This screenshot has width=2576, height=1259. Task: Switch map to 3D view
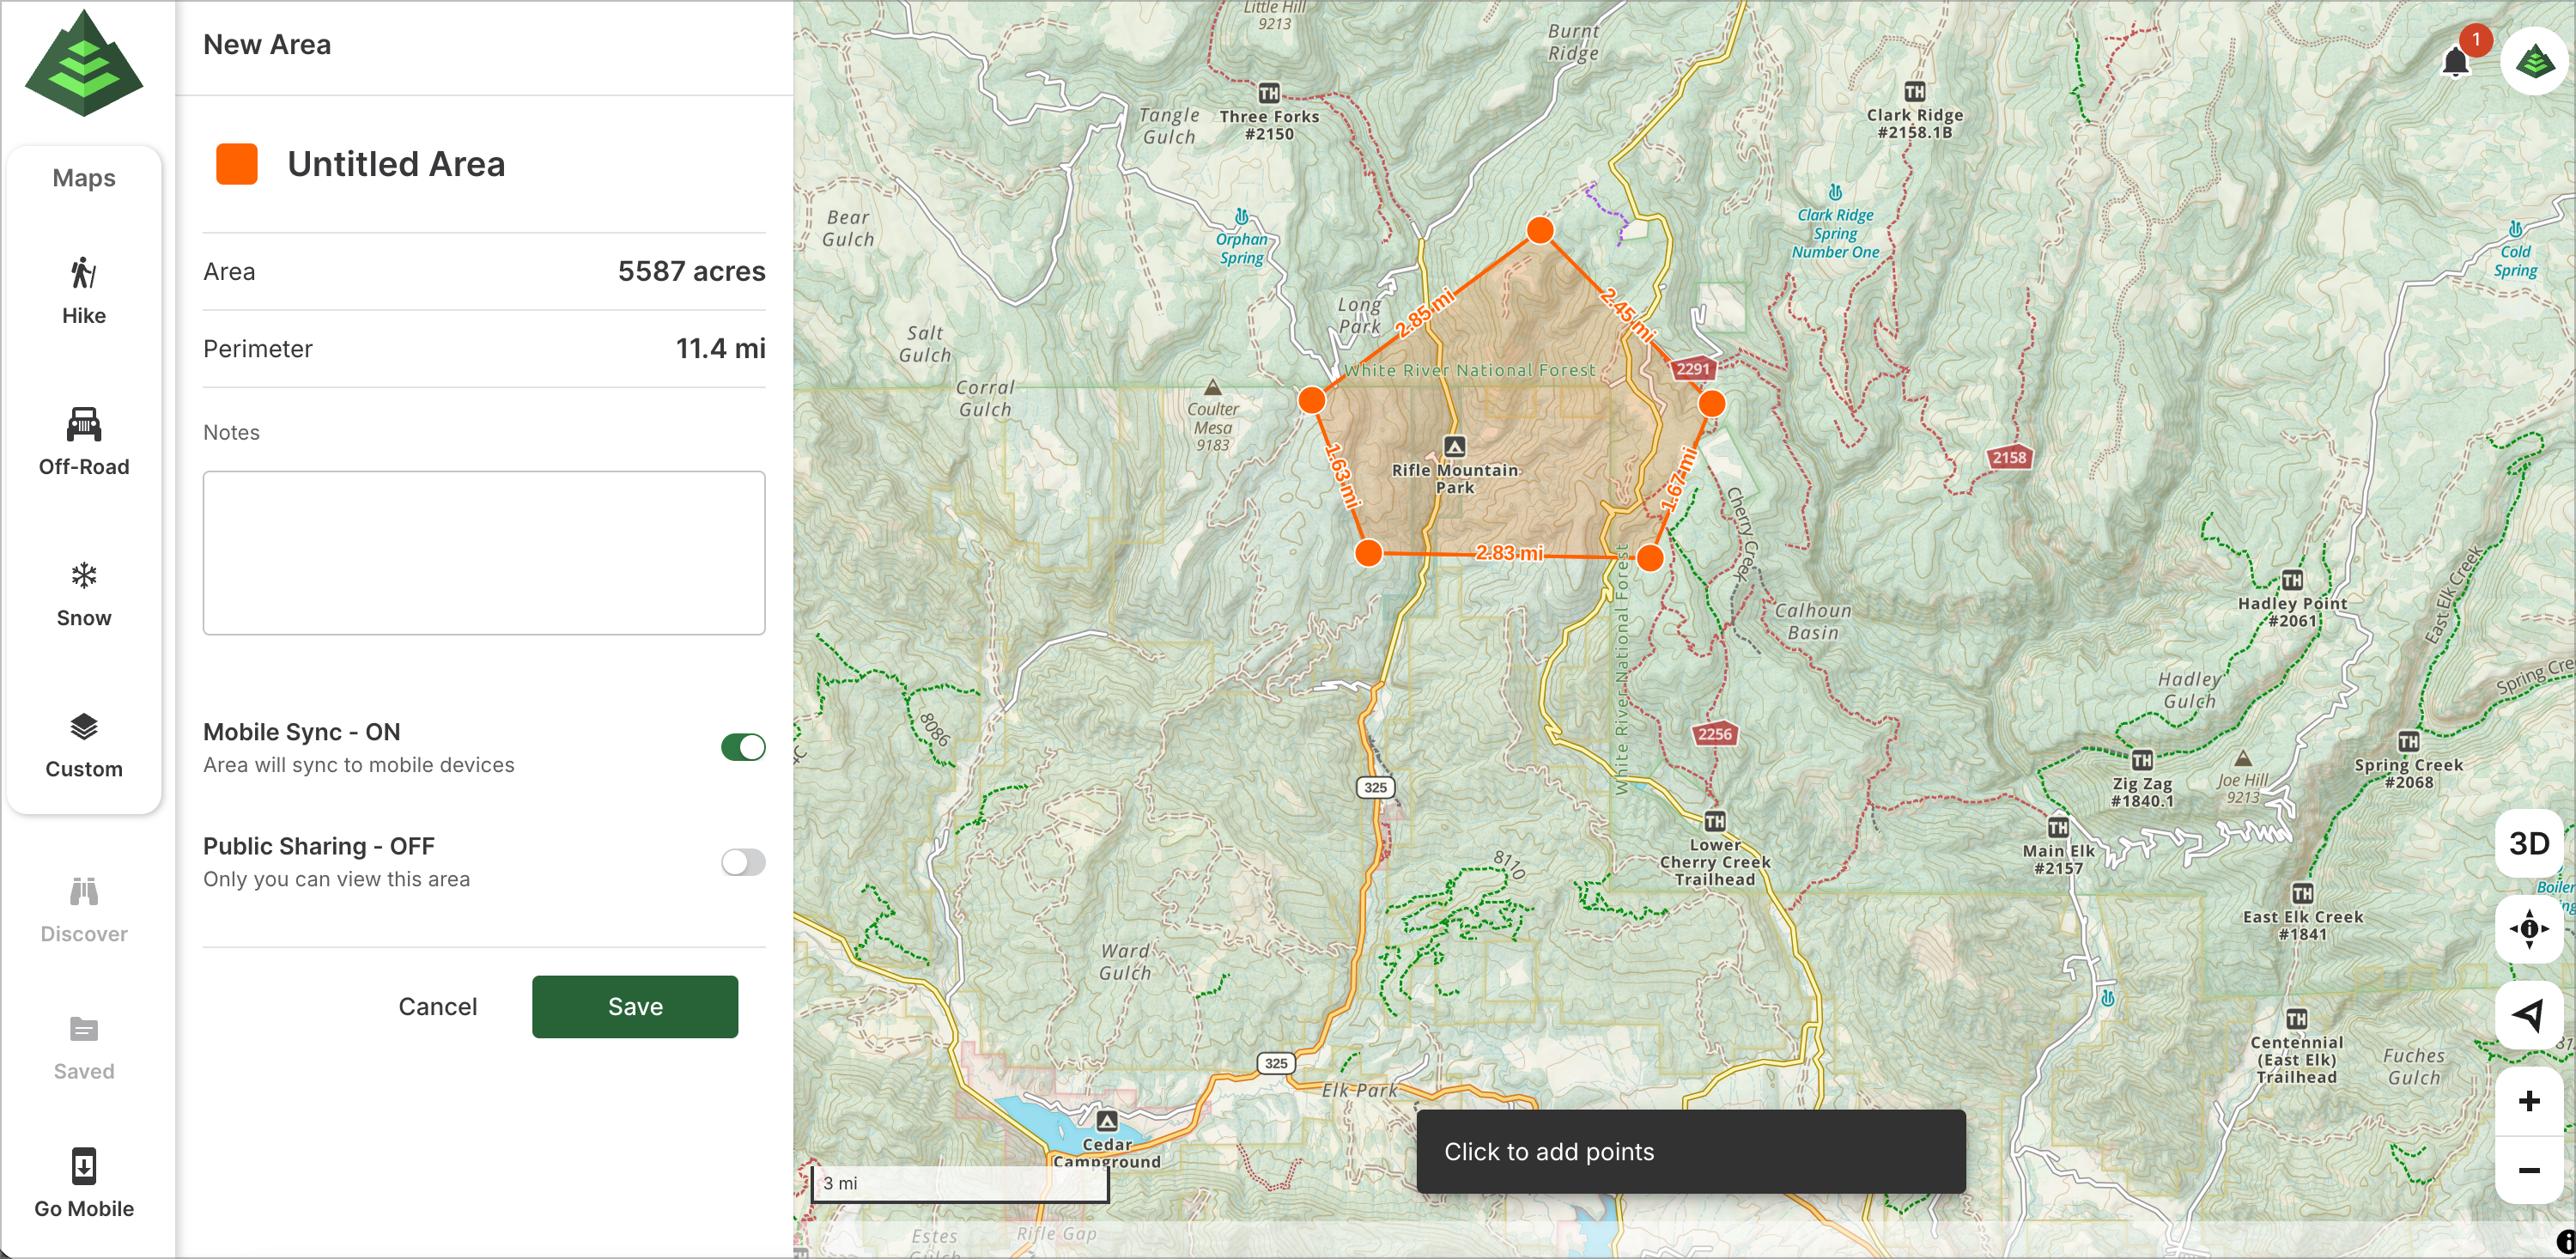tap(2528, 843)
